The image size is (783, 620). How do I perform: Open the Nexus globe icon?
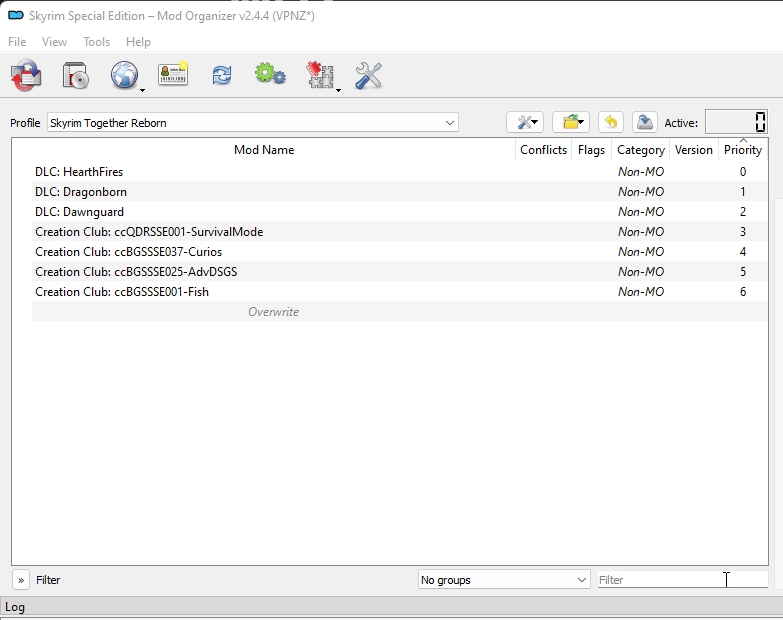tap(124, 76)
